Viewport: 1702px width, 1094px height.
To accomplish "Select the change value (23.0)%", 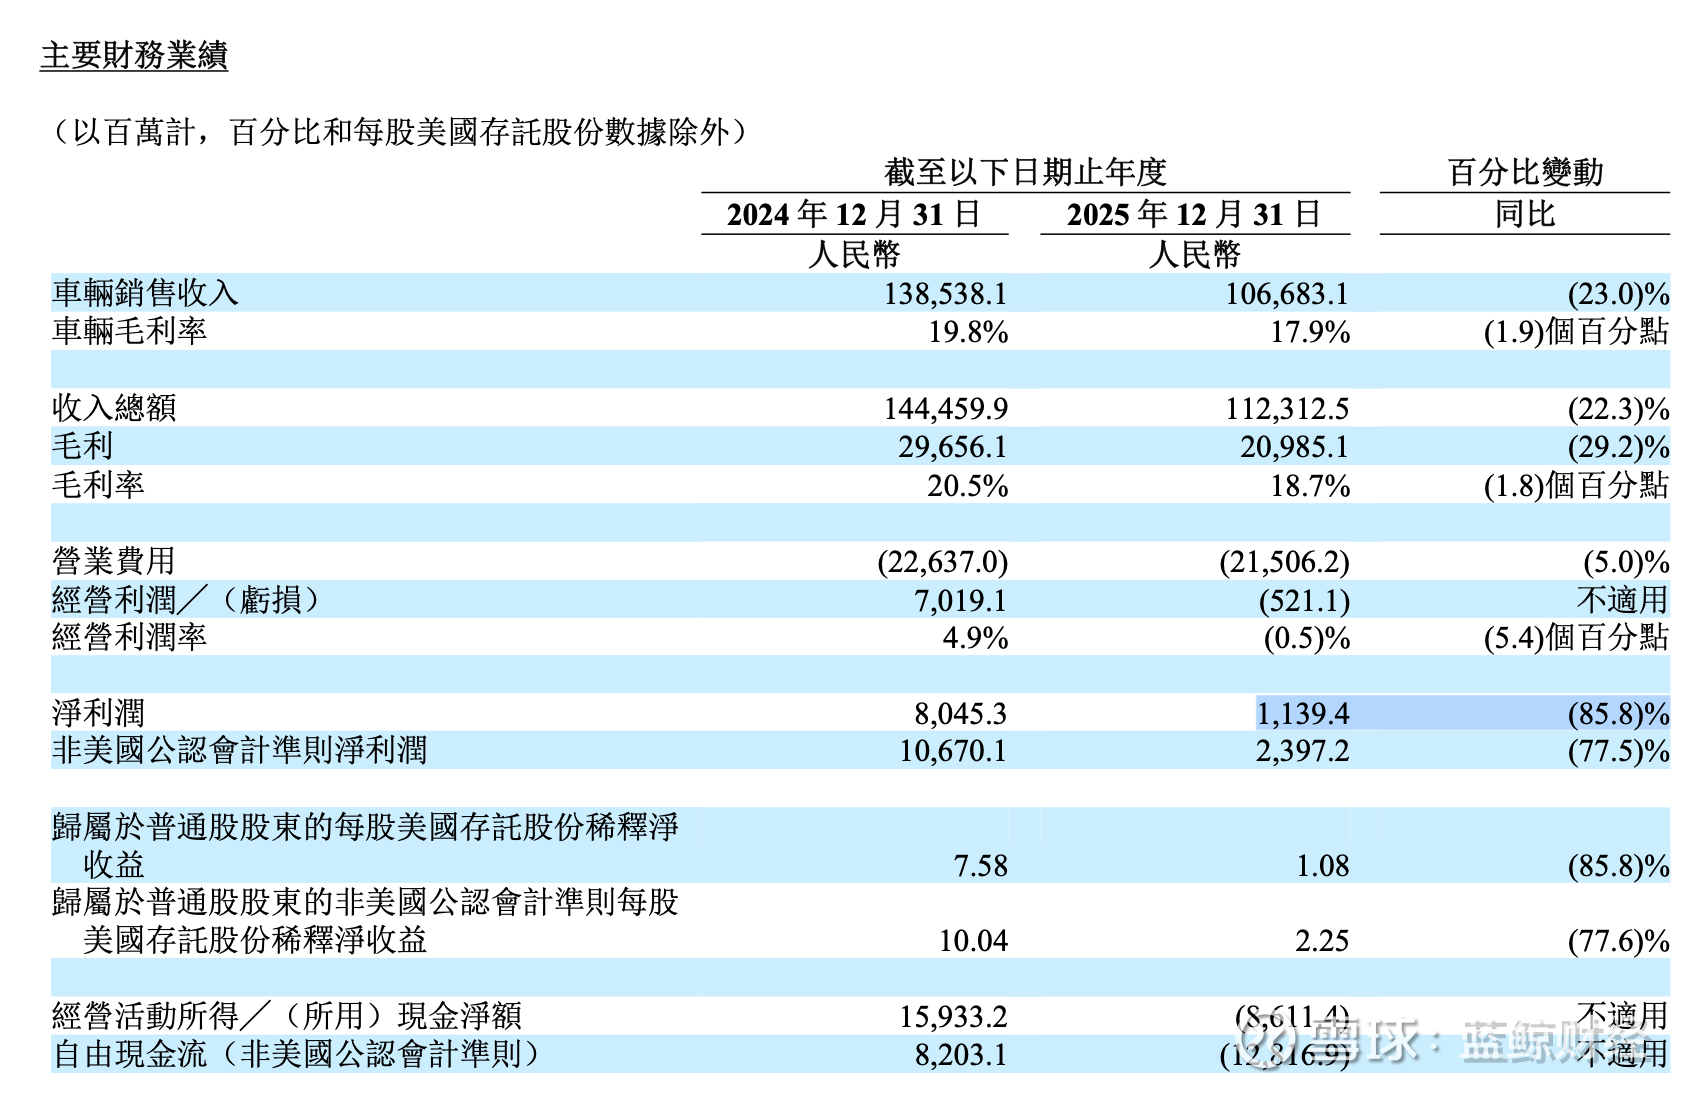I will point(1618,294).
